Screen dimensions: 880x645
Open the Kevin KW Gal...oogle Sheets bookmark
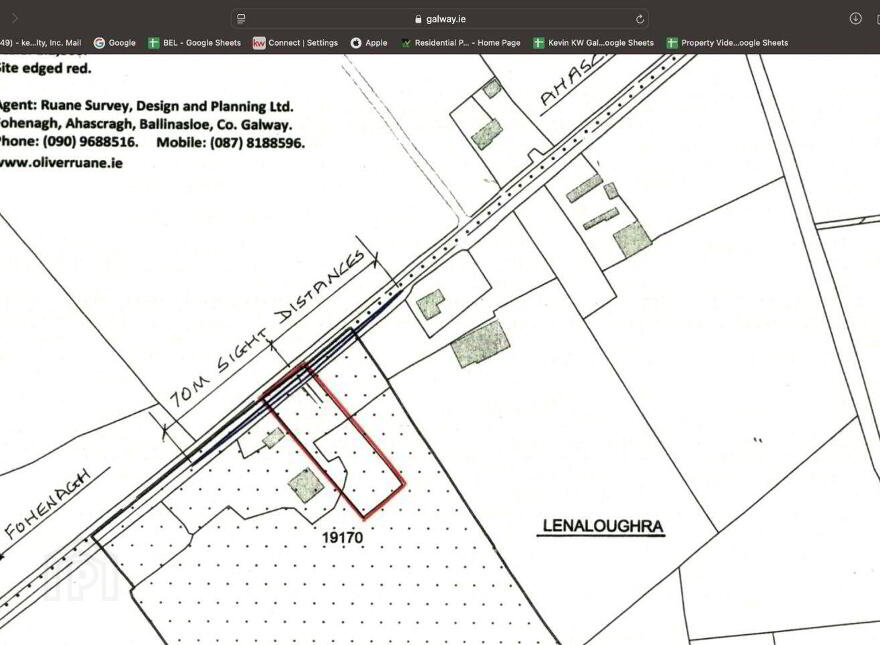click(593, 43)
